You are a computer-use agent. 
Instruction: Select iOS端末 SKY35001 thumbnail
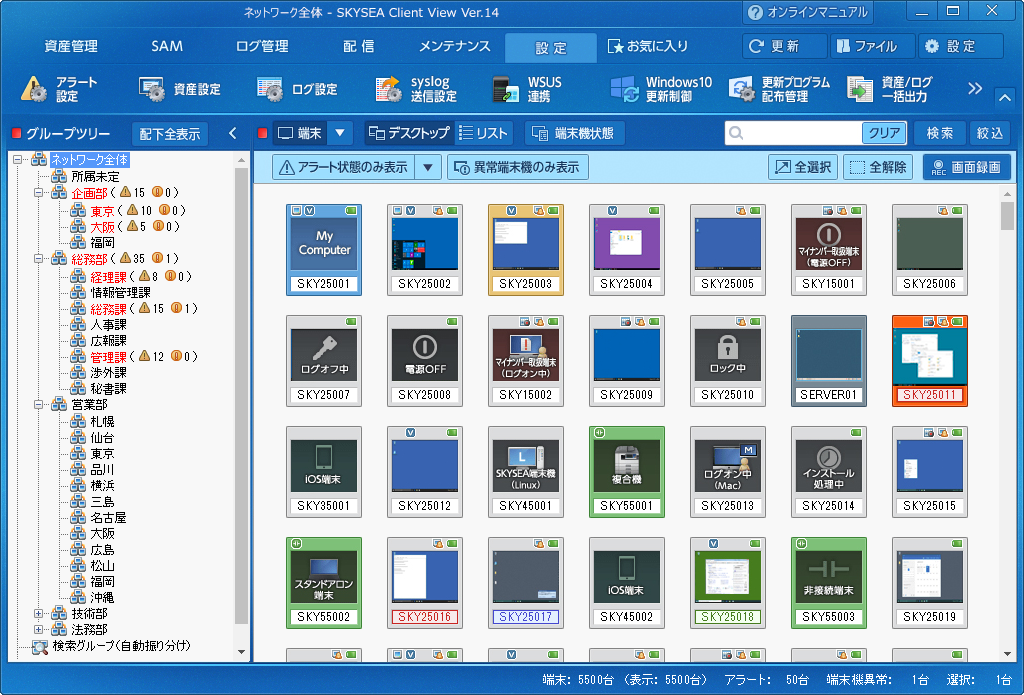324,472
